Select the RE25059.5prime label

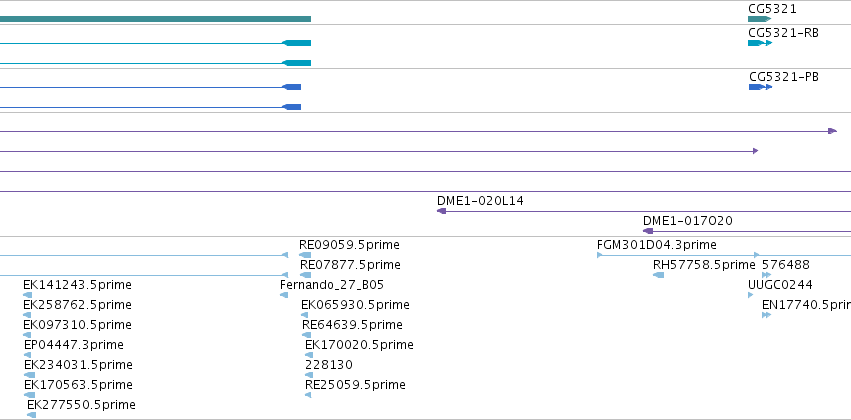click(355, 385)
